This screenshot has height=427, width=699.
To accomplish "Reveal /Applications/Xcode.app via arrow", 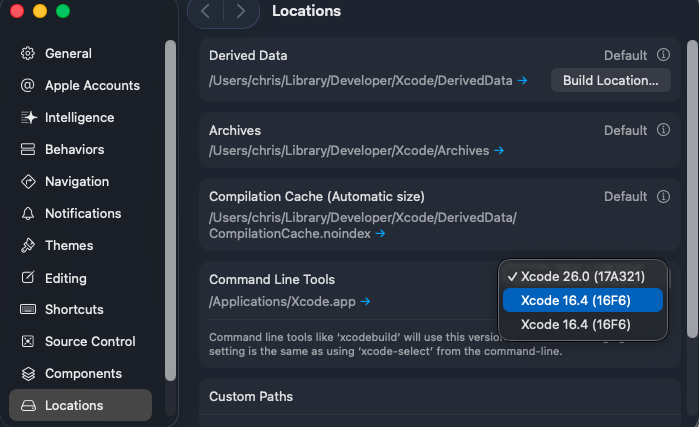I will (366, 302).
